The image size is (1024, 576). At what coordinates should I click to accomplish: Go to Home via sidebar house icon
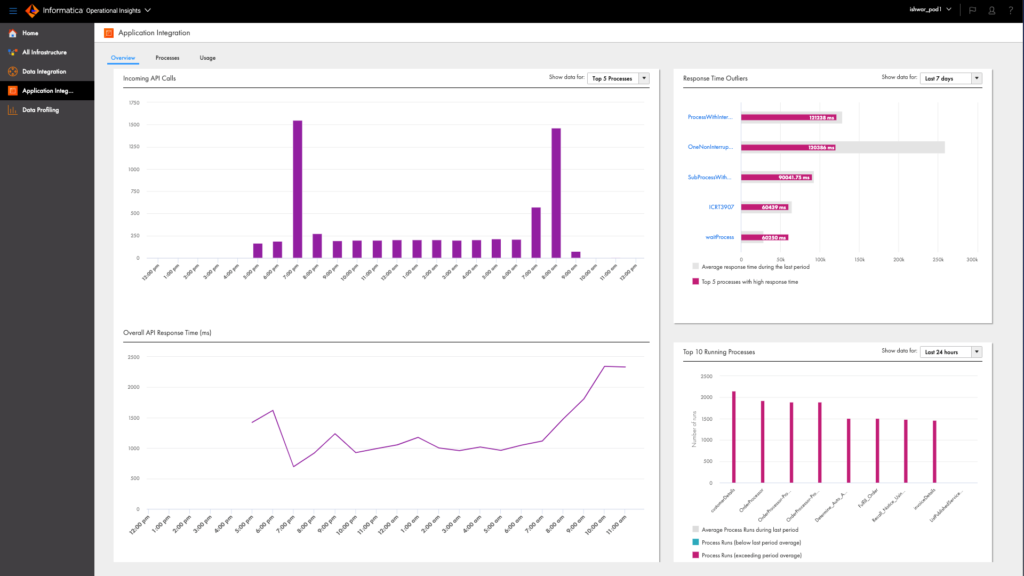click(13, 33)
